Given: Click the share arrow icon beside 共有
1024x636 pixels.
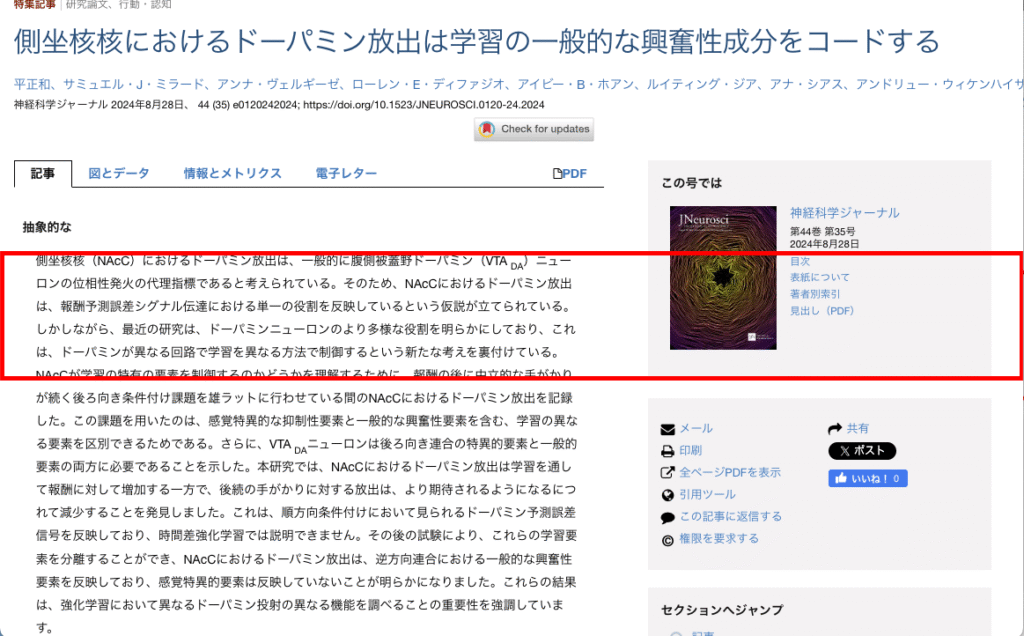Looking at the screenshot, I should pos(836,429).
